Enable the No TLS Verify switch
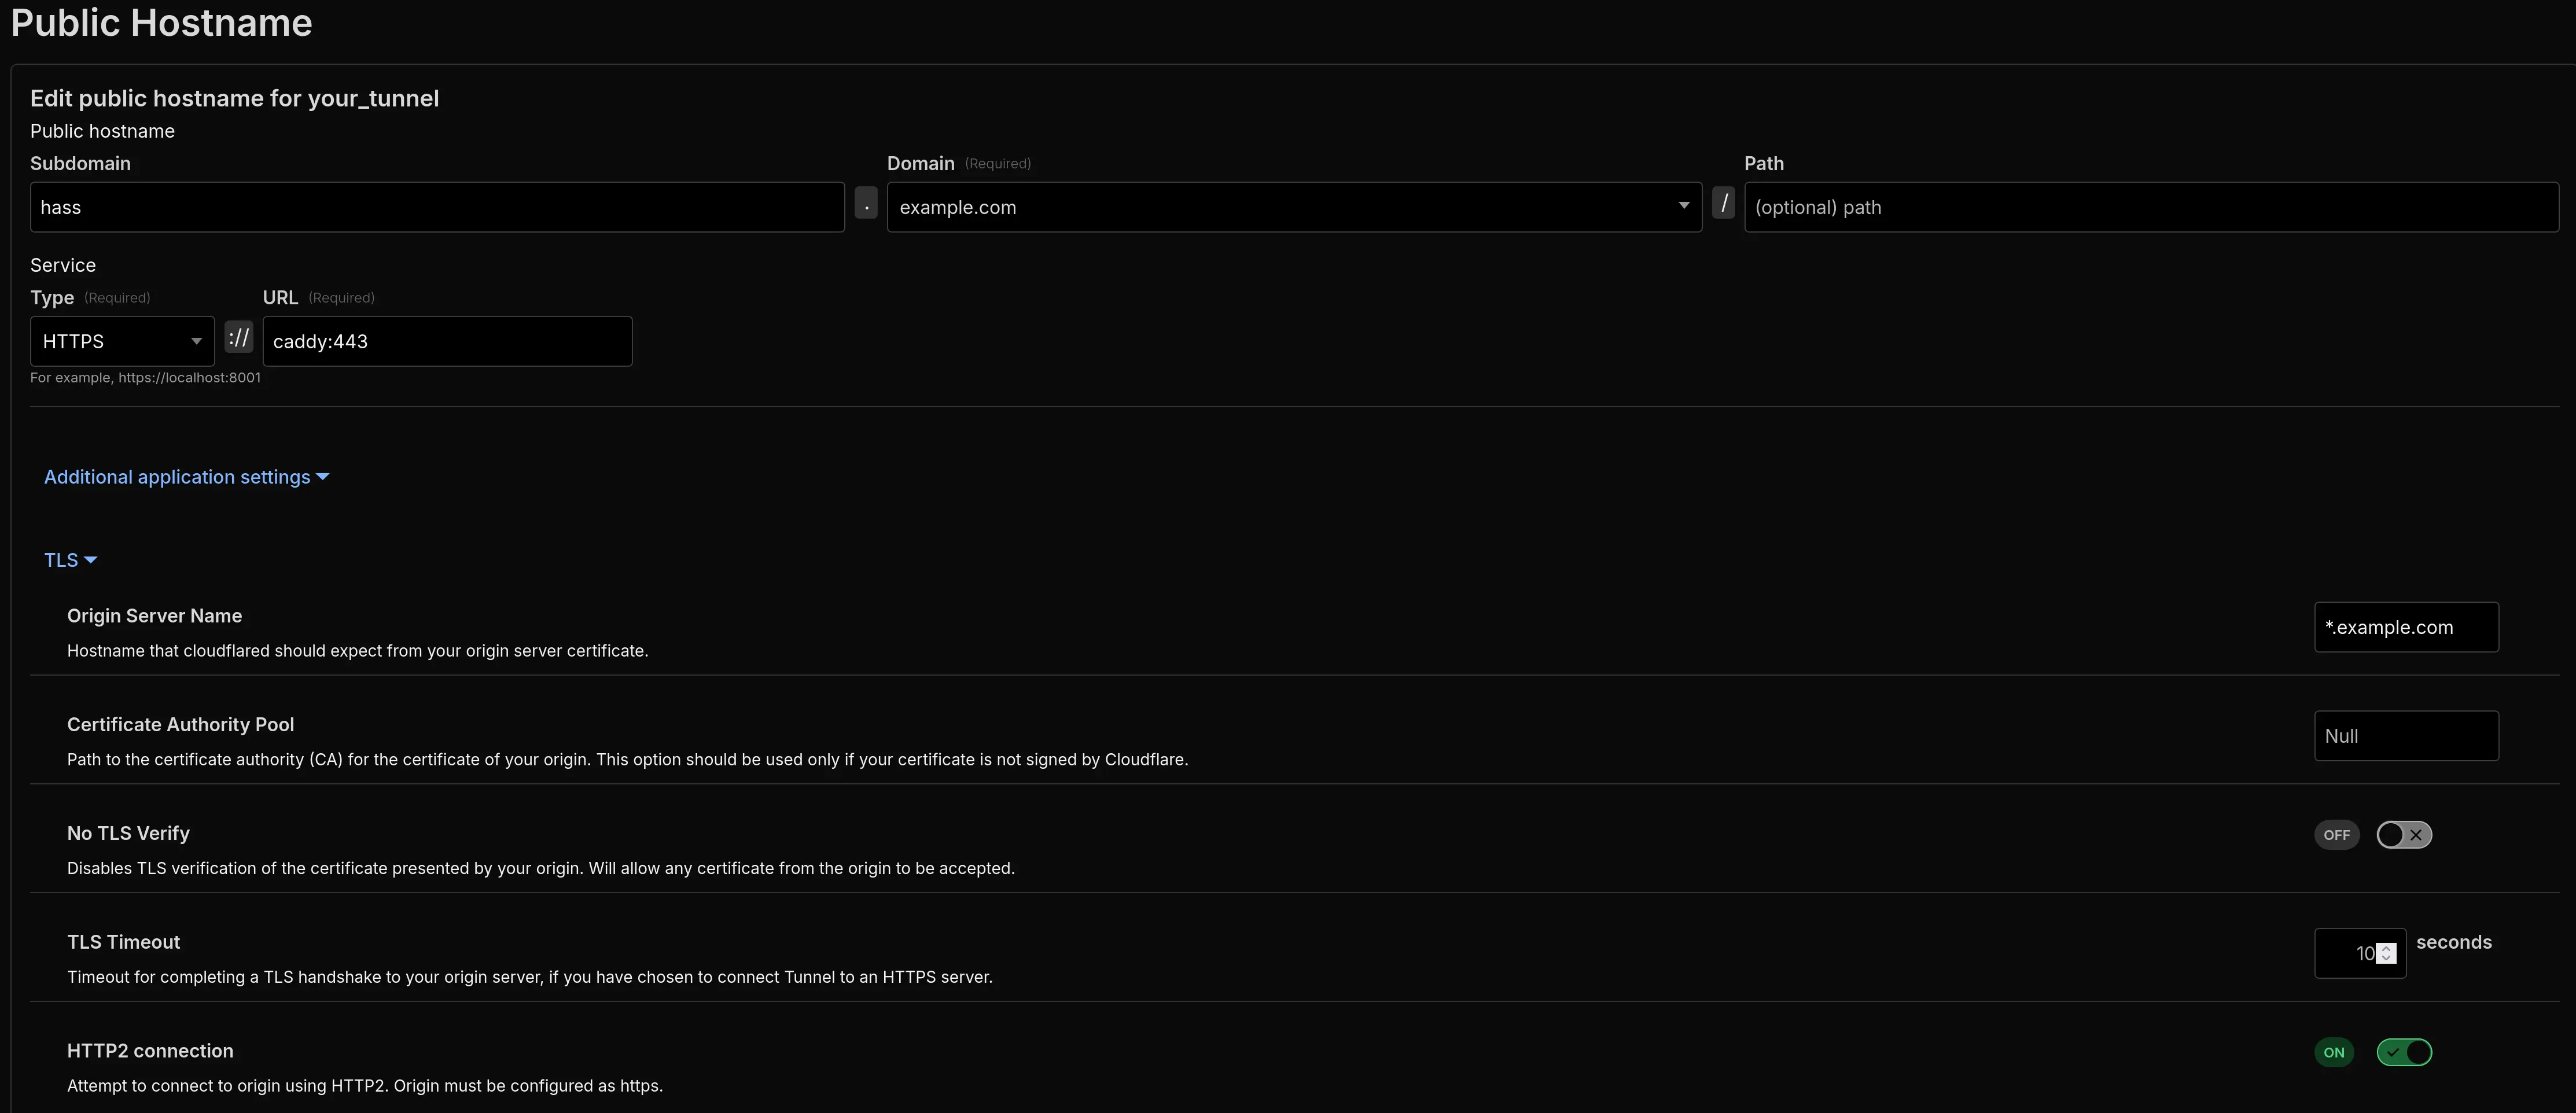The image size is (2576, 1113). tap(2404, 835)
